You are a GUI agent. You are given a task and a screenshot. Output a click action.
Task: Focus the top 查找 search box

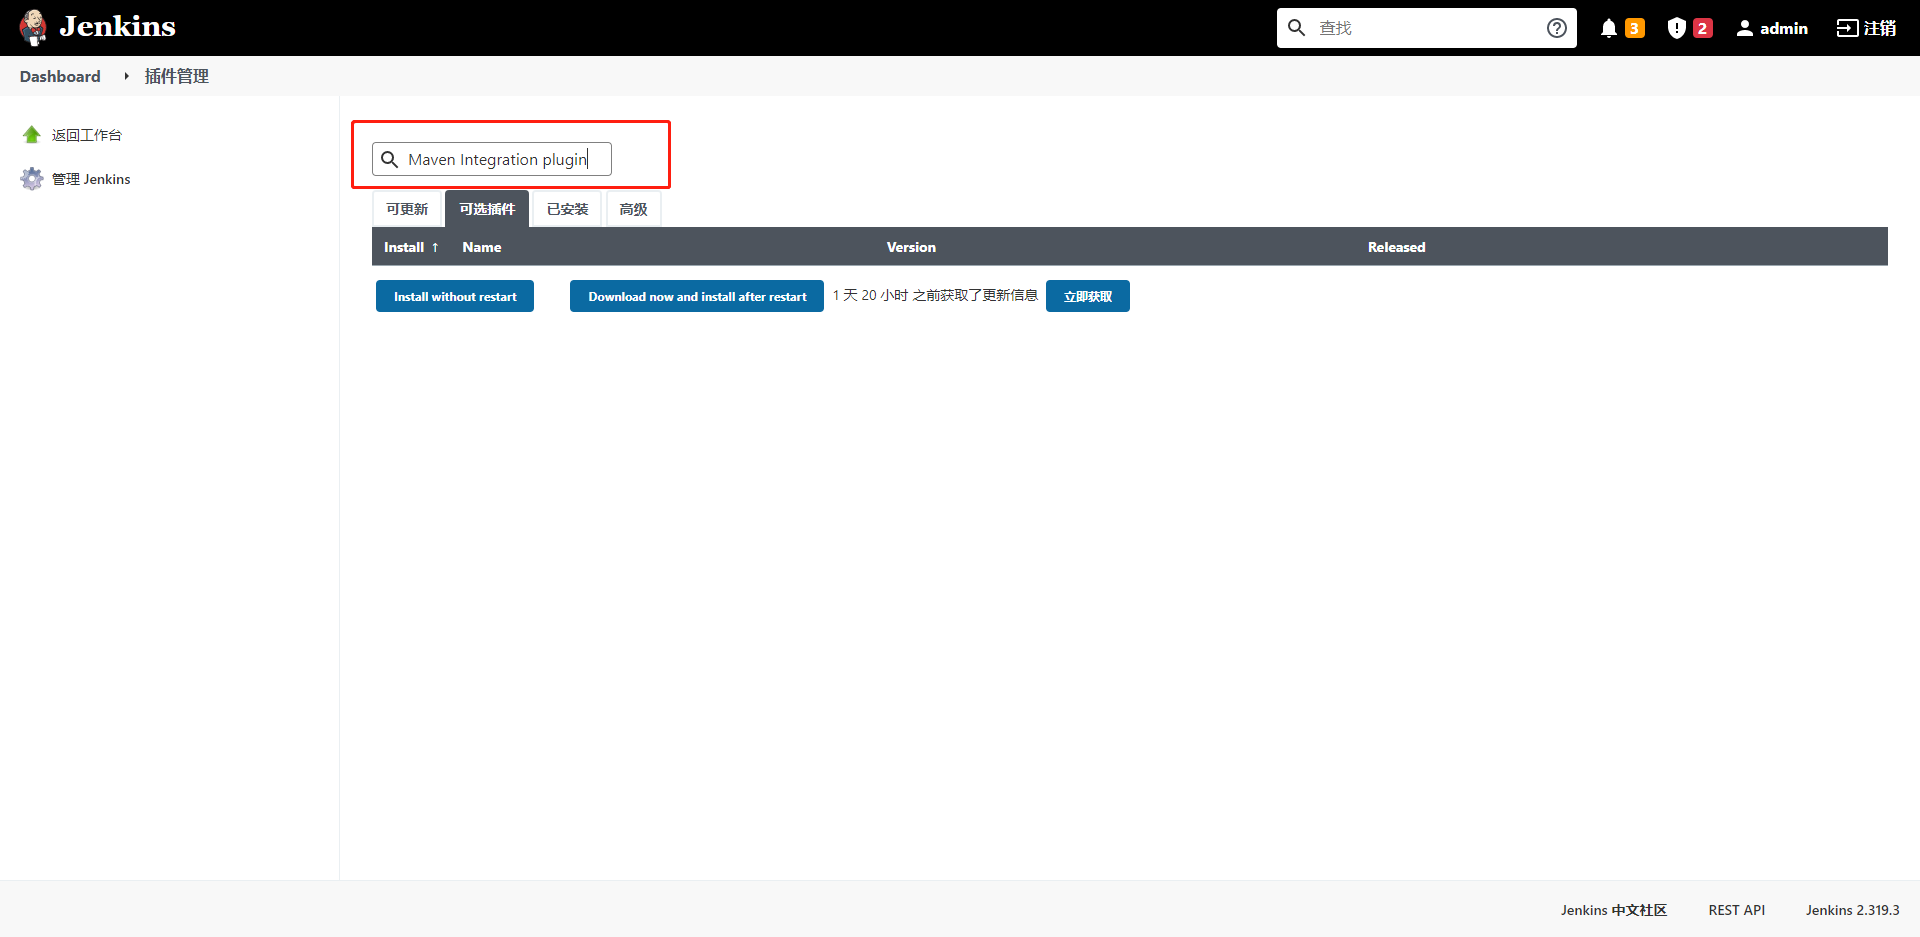point(1427,28)
